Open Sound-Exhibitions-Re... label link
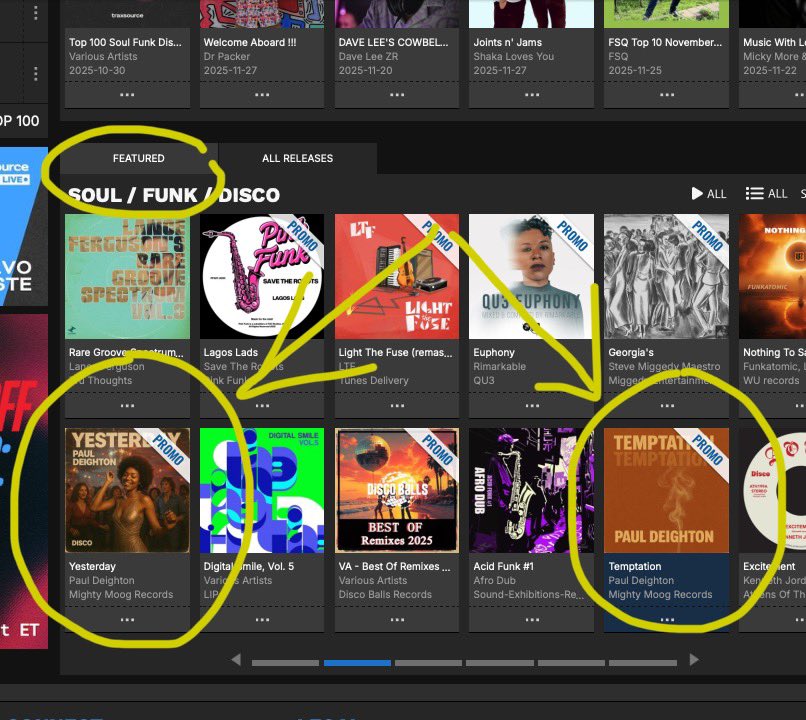This screenshot has height=720, width=806. (x=528, y=594)
